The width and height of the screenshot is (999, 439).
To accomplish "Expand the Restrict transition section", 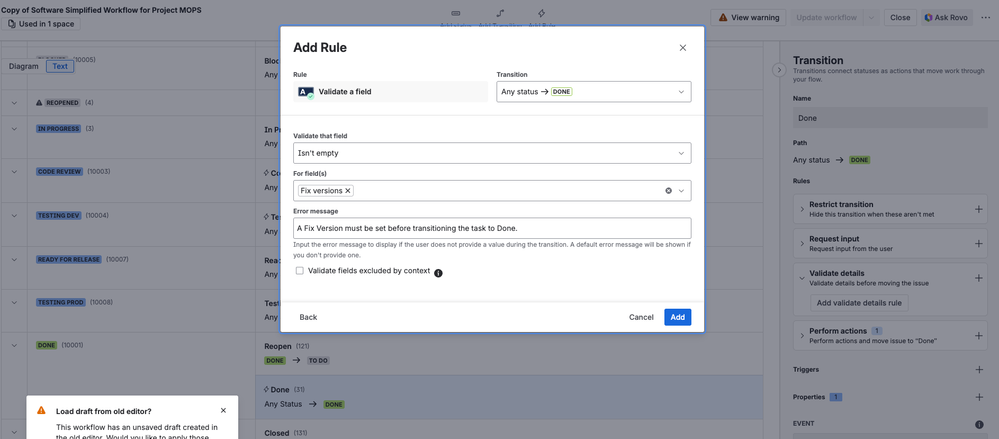I will pyautogui.click(x=802, y=209).
